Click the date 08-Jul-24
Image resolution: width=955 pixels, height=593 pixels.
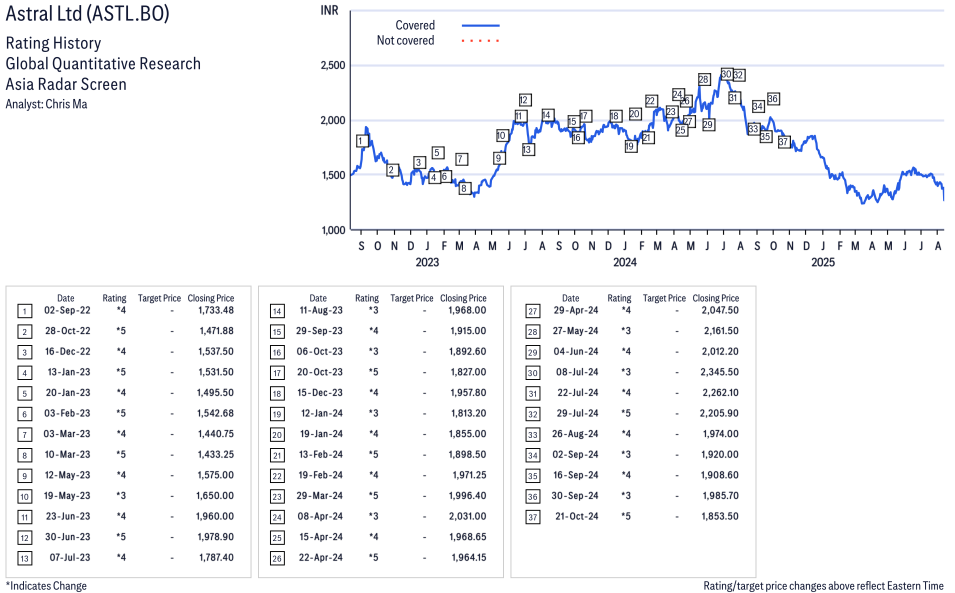pos(576,372)
